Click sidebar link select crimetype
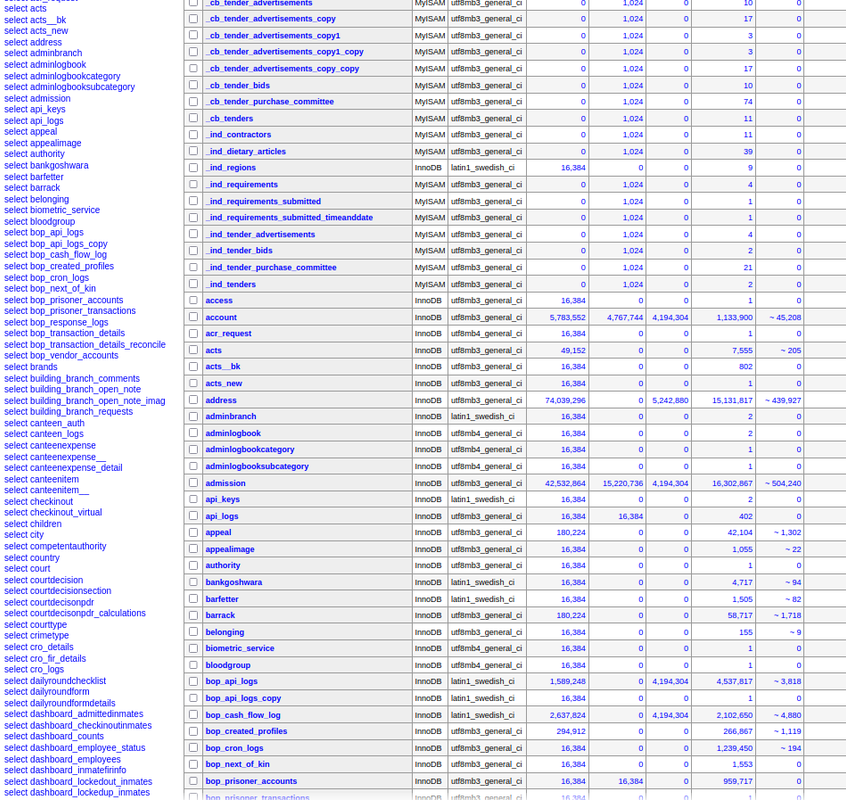The height and width of the screenshot is (800, 846). 37,635
